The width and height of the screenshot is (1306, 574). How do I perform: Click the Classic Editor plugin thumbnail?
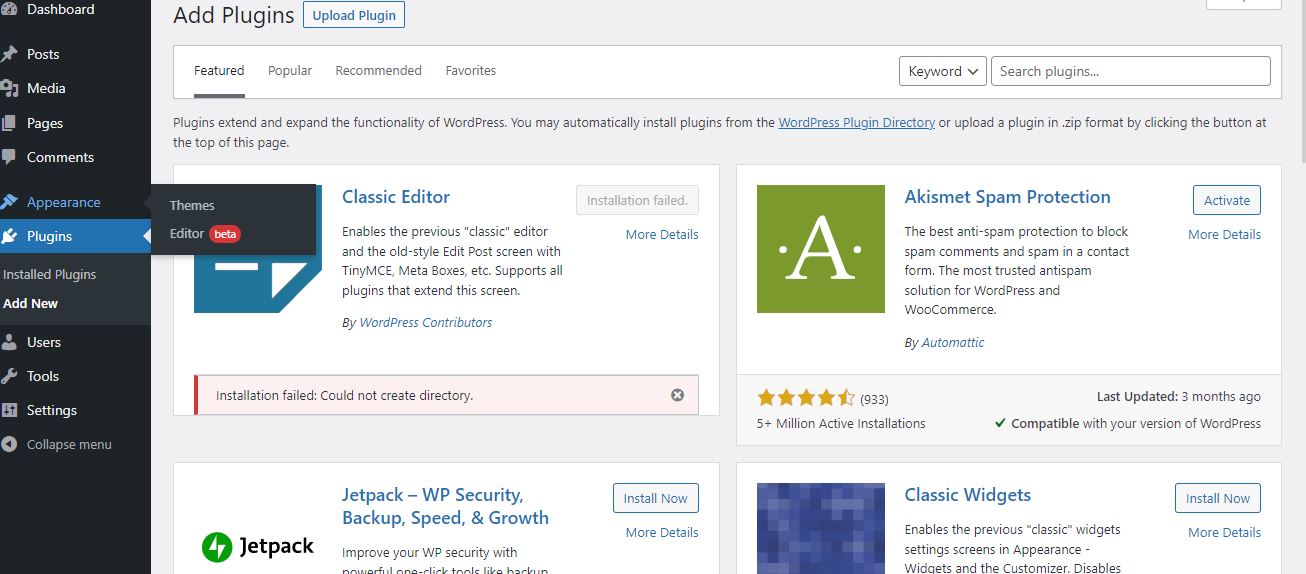point(258,248)
